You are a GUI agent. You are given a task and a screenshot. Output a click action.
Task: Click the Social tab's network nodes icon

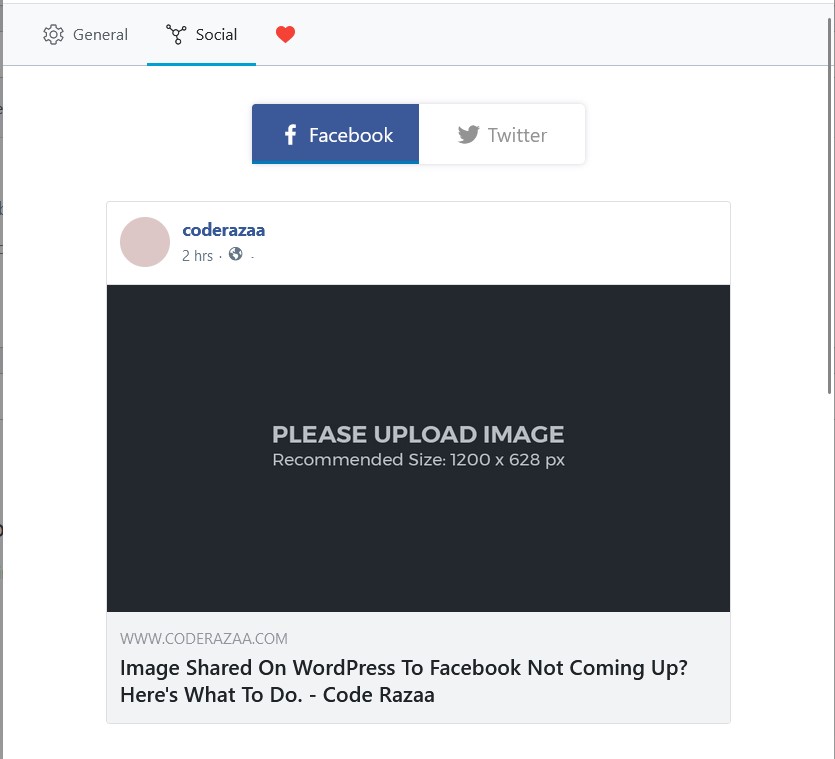pyautogui.click(x=176, y=35)
